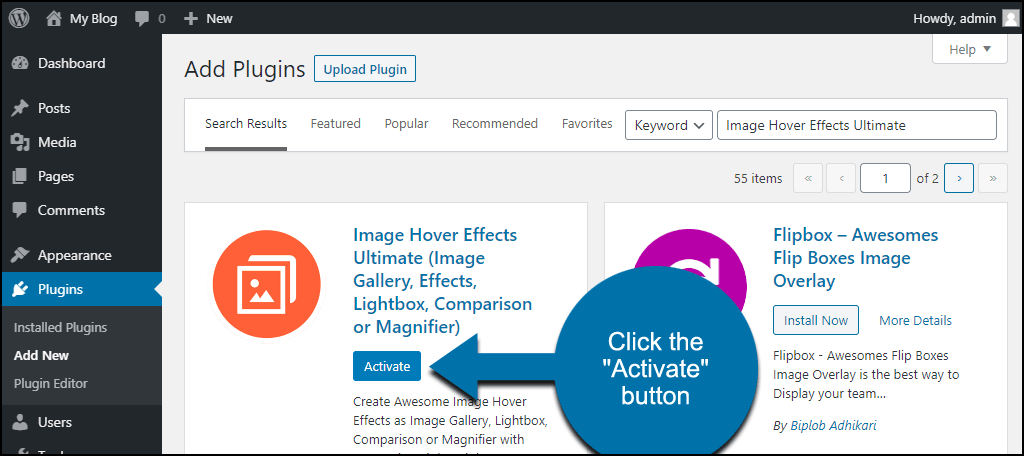Go to the next results page

click(959, 178)
